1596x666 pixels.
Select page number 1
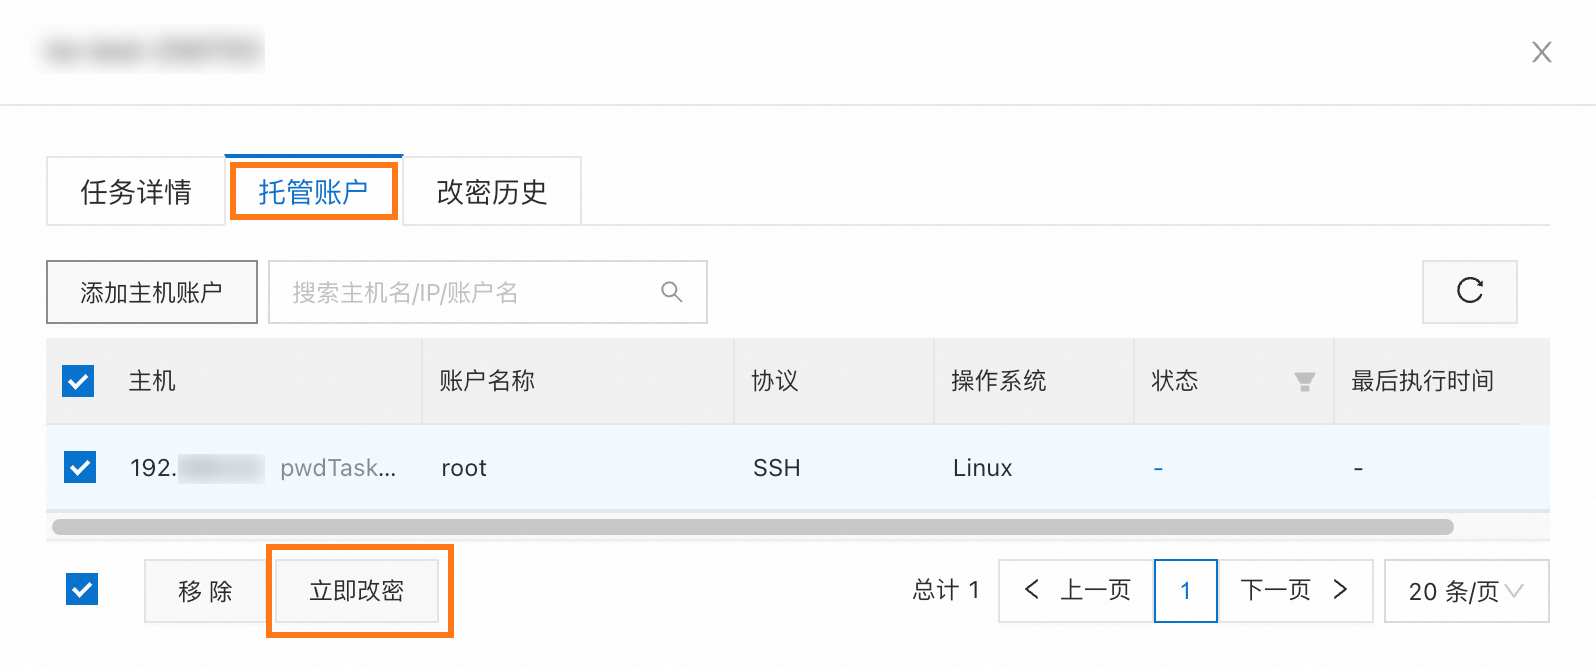[1185, 591]
